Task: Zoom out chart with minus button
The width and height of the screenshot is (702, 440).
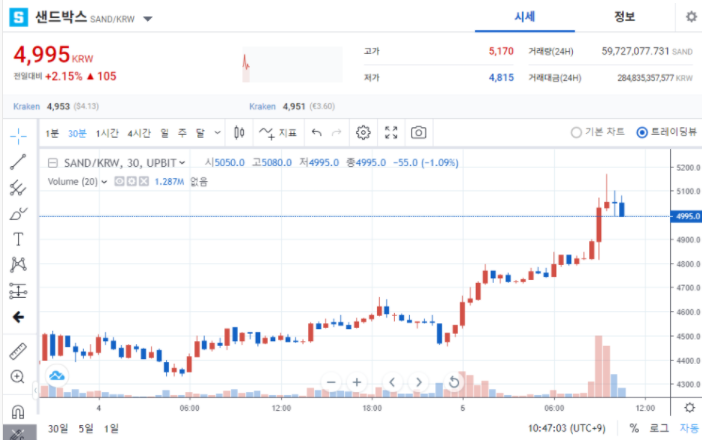Action: pyautogui.click(x=331, y=382)
